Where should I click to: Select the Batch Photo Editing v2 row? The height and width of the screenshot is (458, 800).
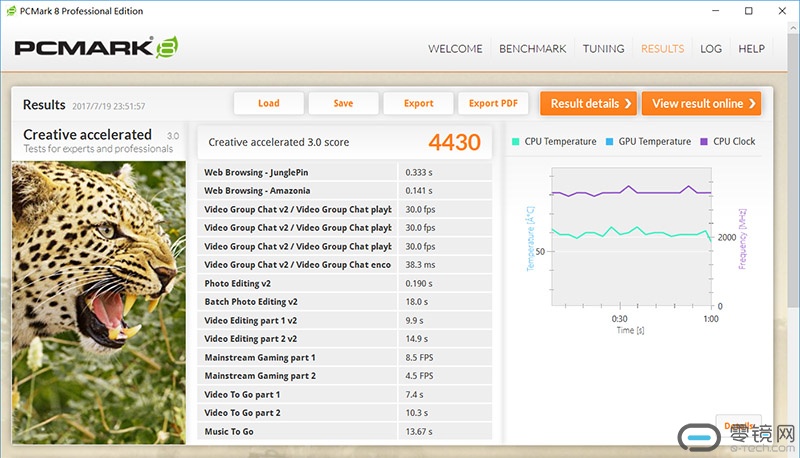tap(344, 302)
